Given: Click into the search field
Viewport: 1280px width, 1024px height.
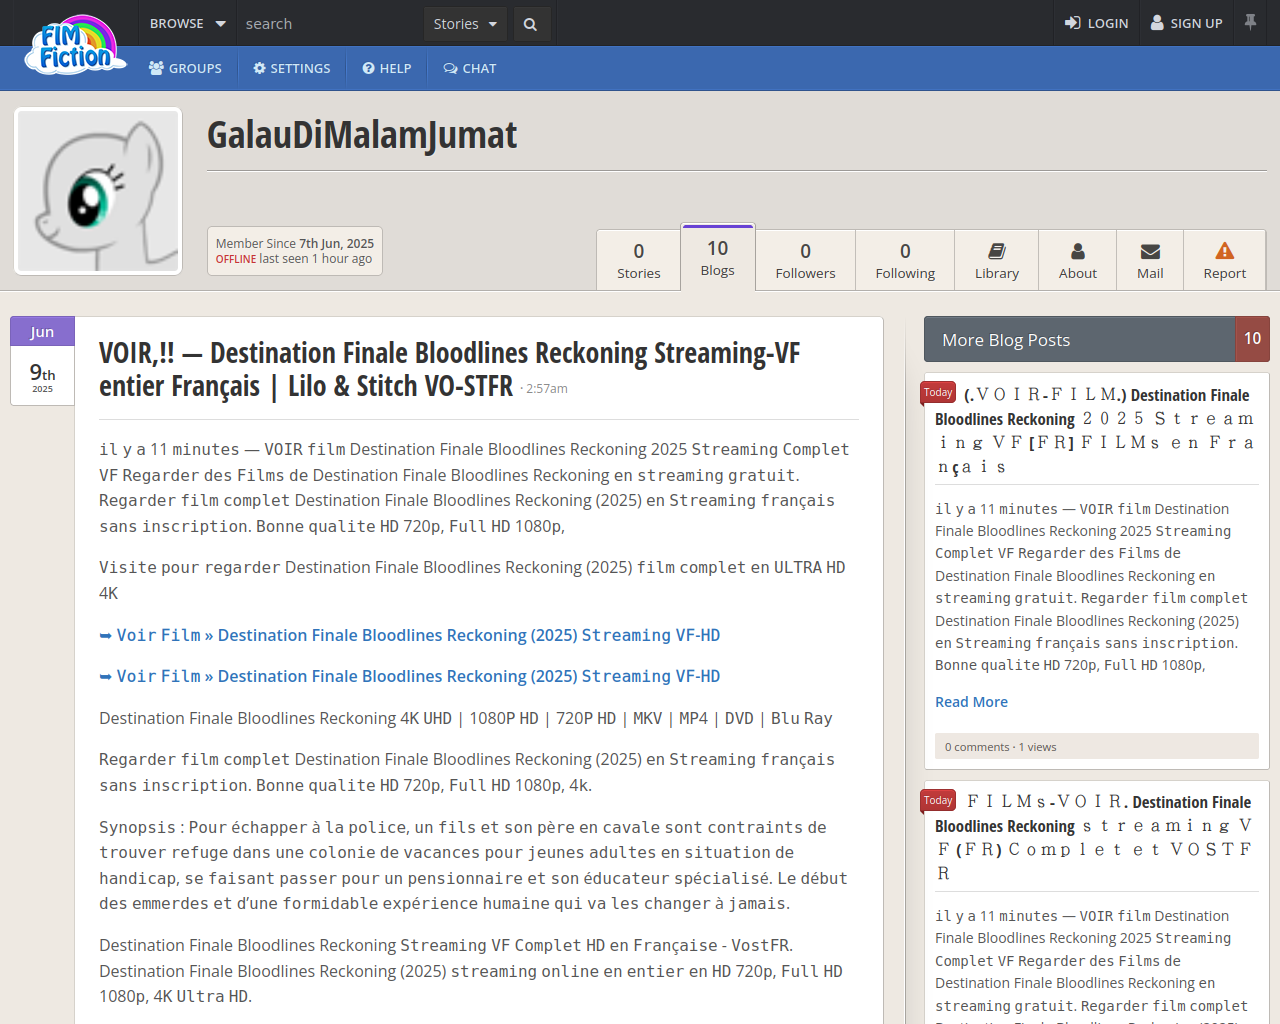Looking at the screenshot, I should coord(330,23).
